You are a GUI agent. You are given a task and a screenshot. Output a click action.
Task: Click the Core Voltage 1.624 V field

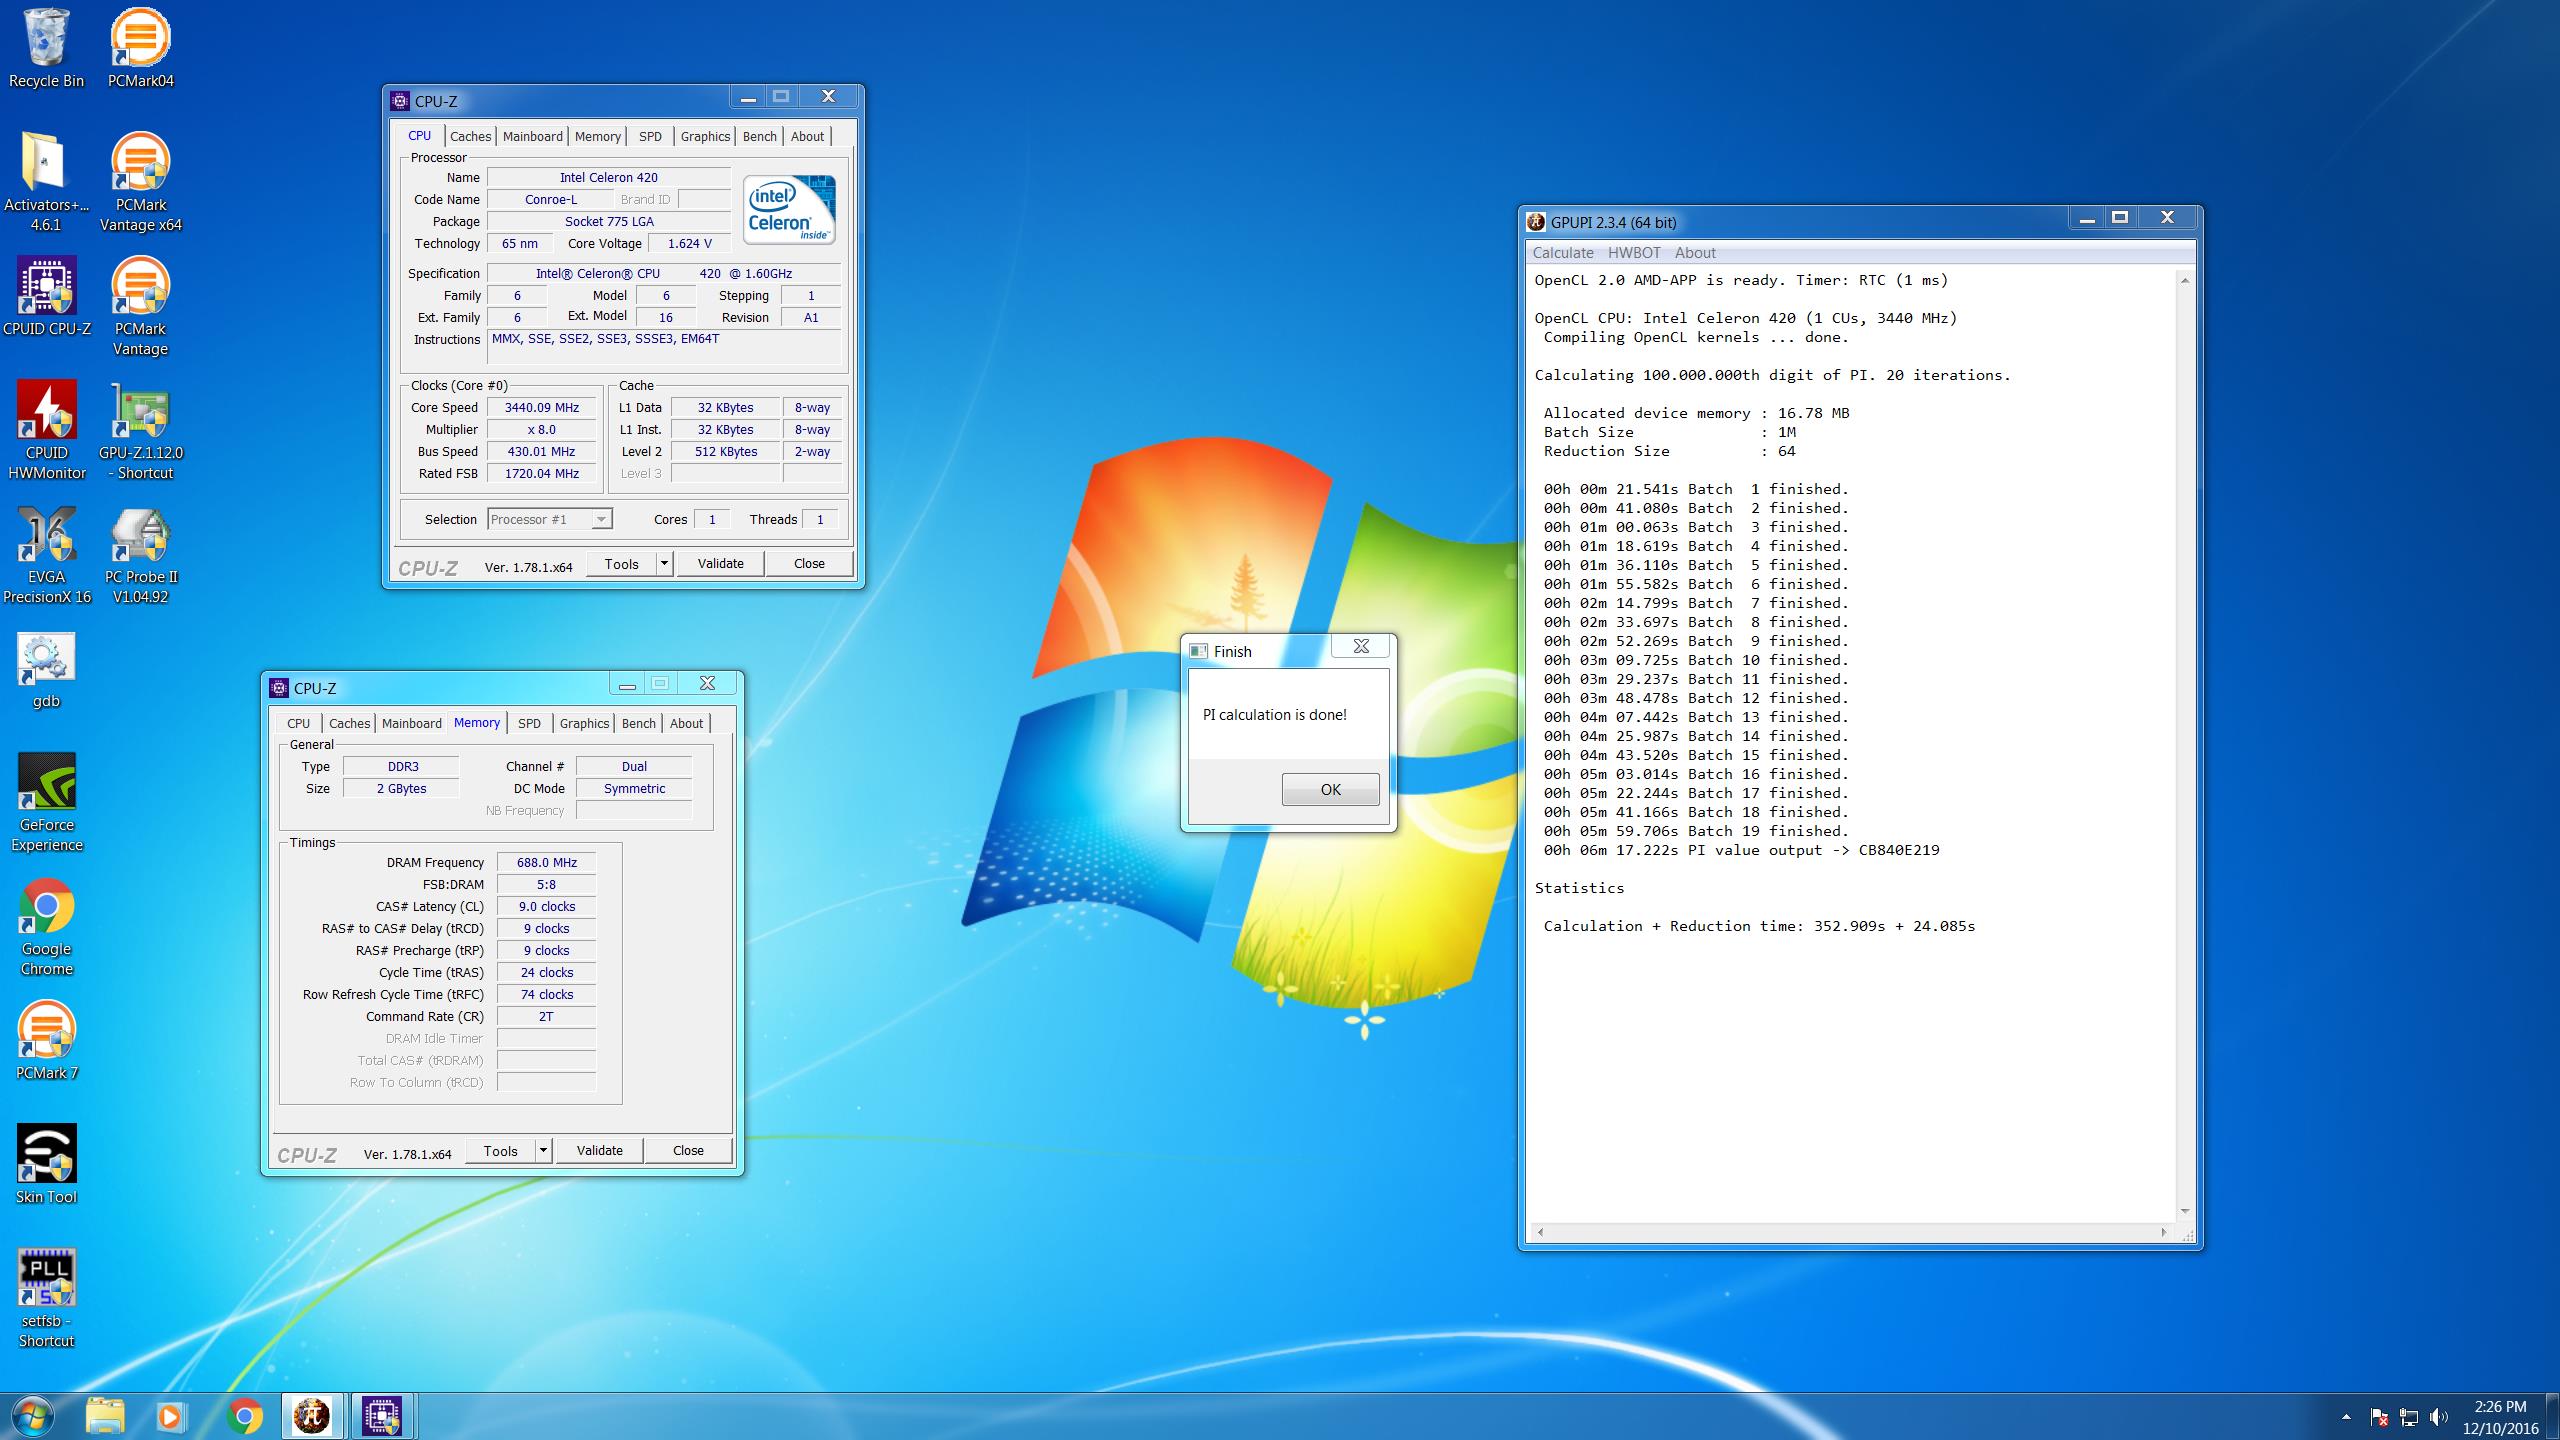click(690, 243)
